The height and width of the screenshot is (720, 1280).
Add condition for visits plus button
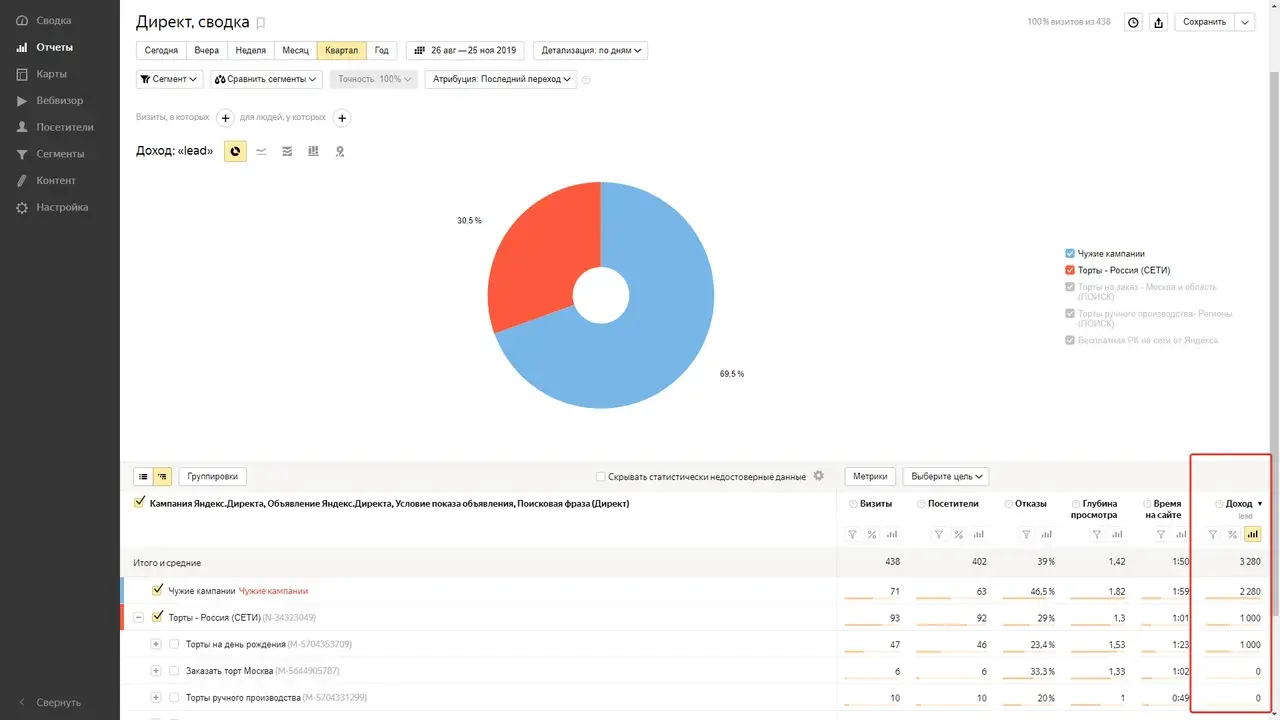pyautogui.click(x=225, y=118)
